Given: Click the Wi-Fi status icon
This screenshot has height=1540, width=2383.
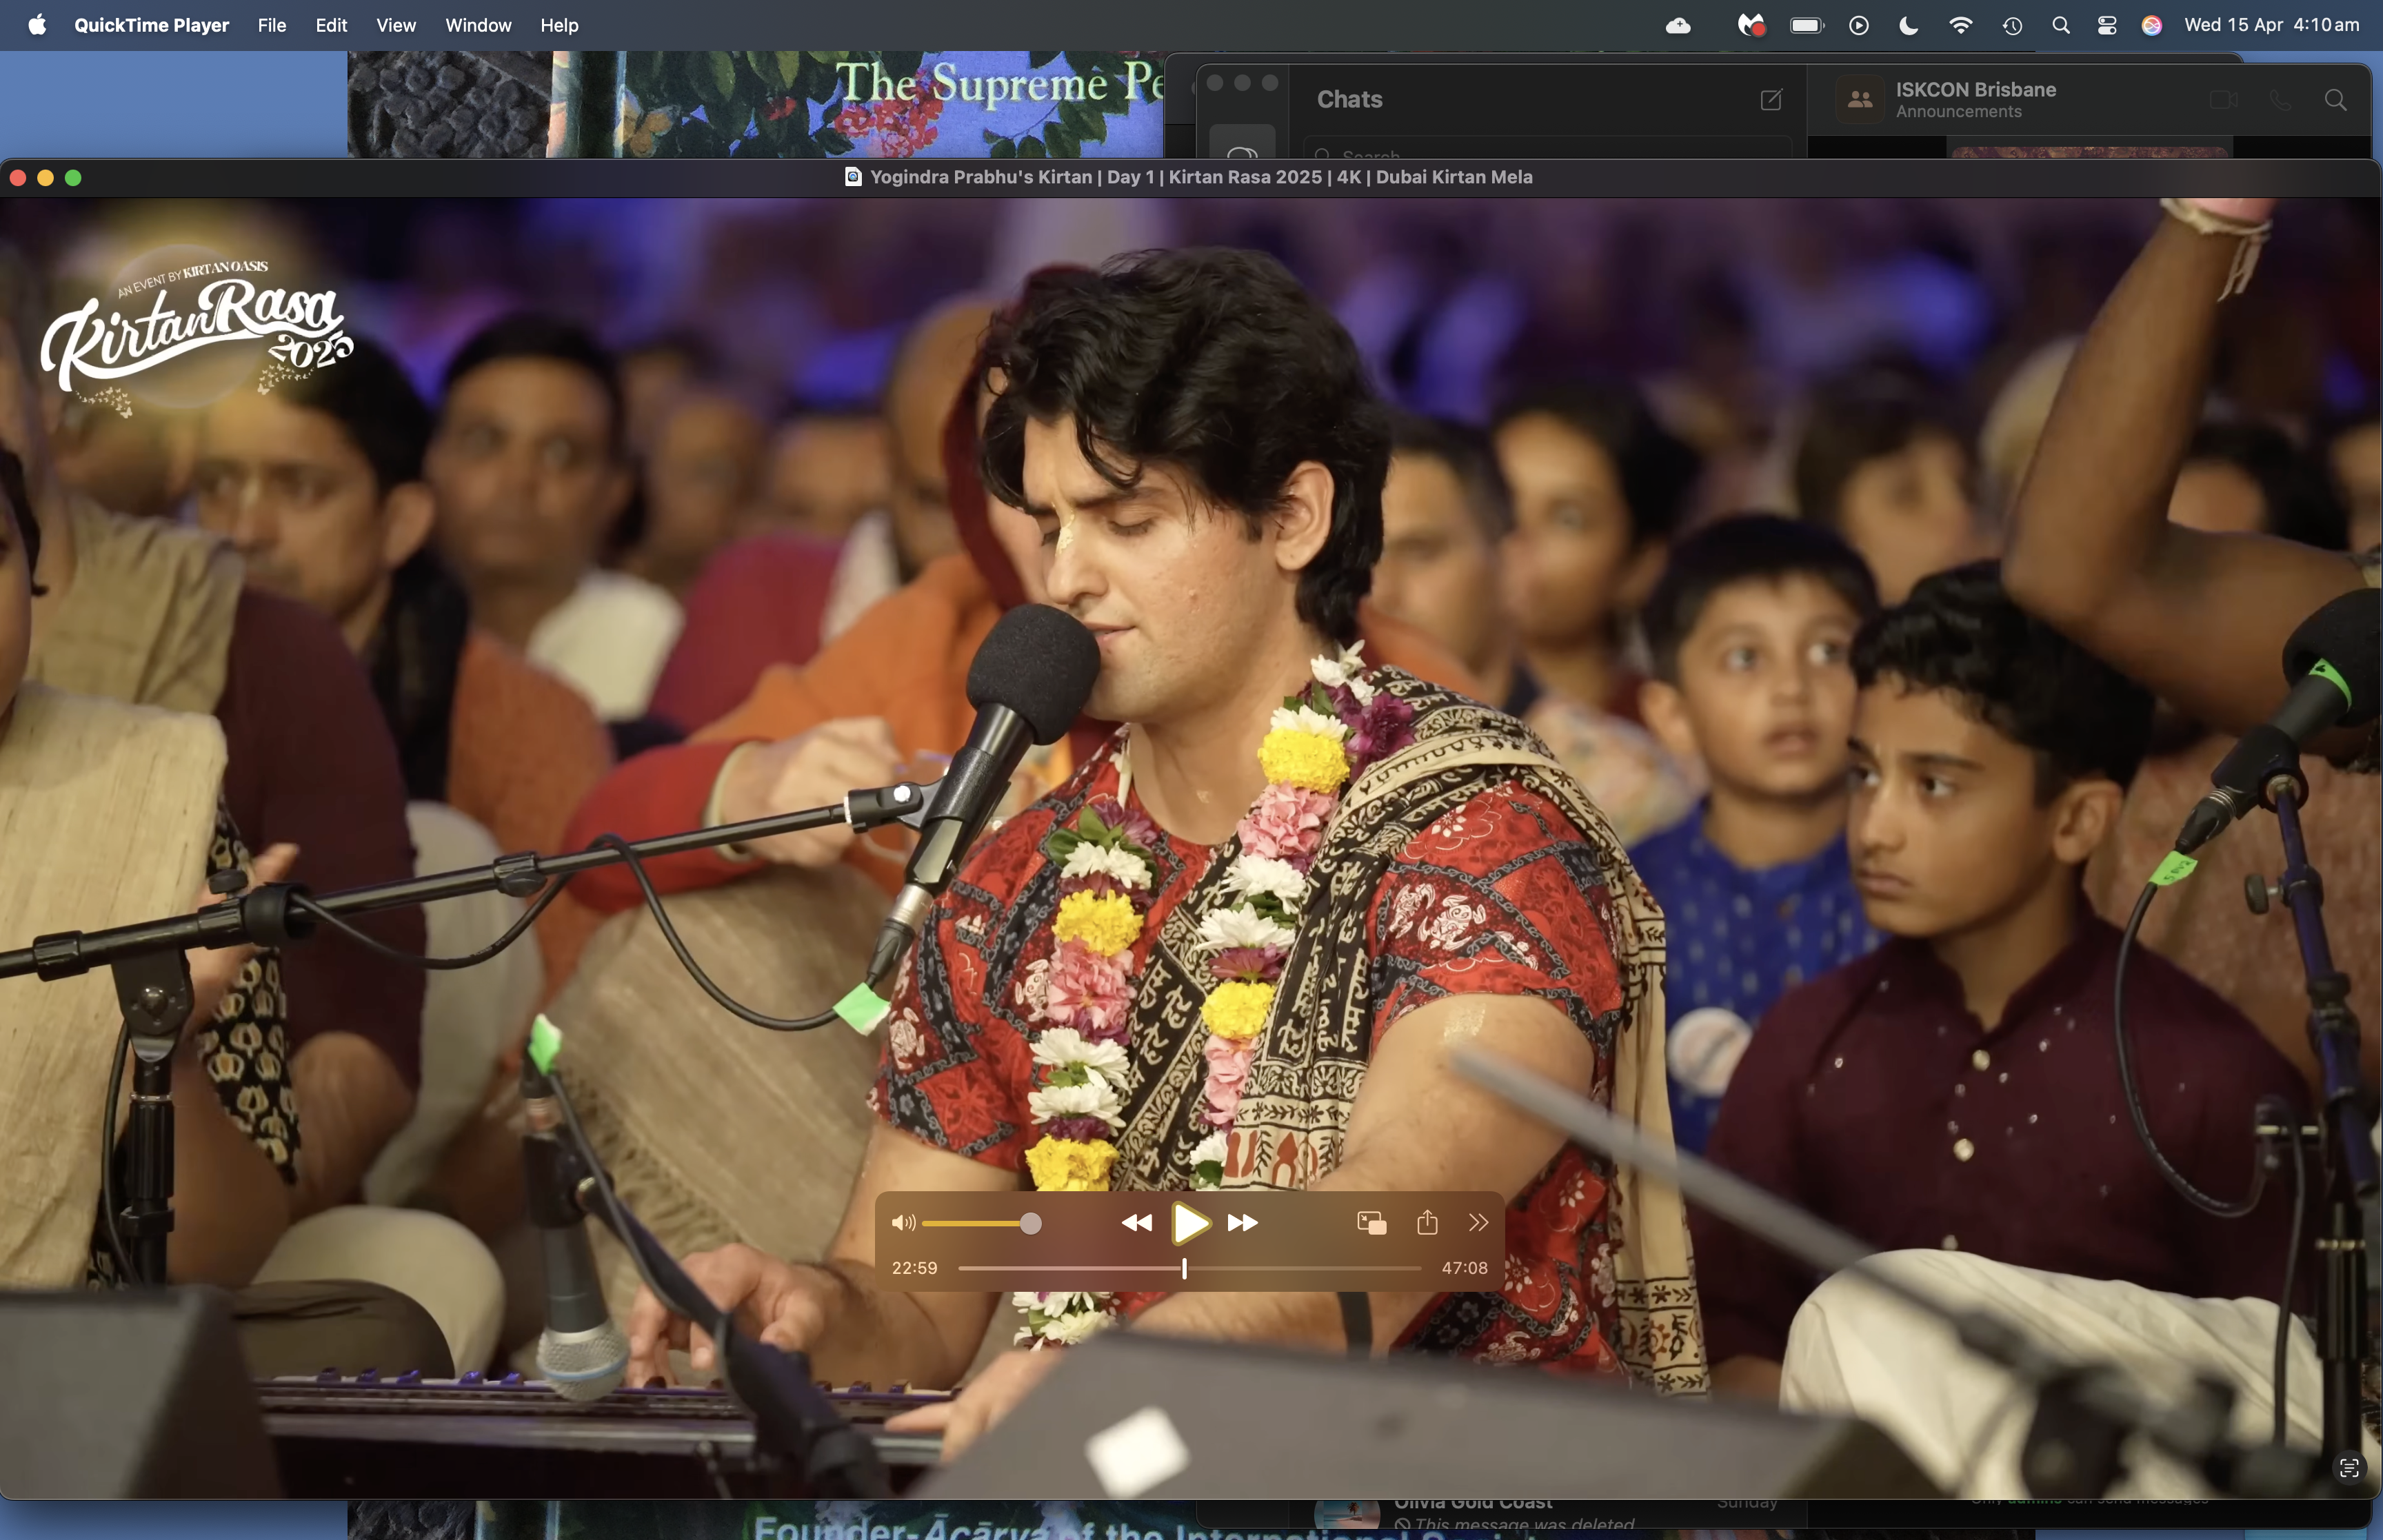Looking at the screenshot, I should [x=1960, y=25].
